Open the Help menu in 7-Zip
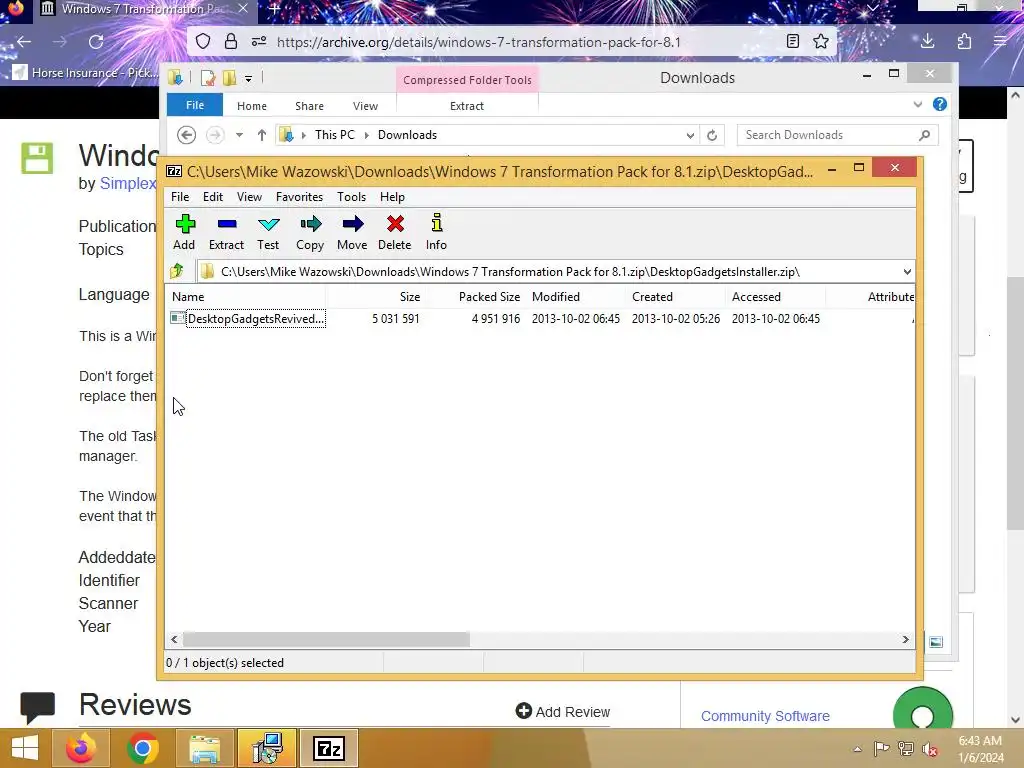The width and height of the screenshot is (1024, 768). [392, 197]
